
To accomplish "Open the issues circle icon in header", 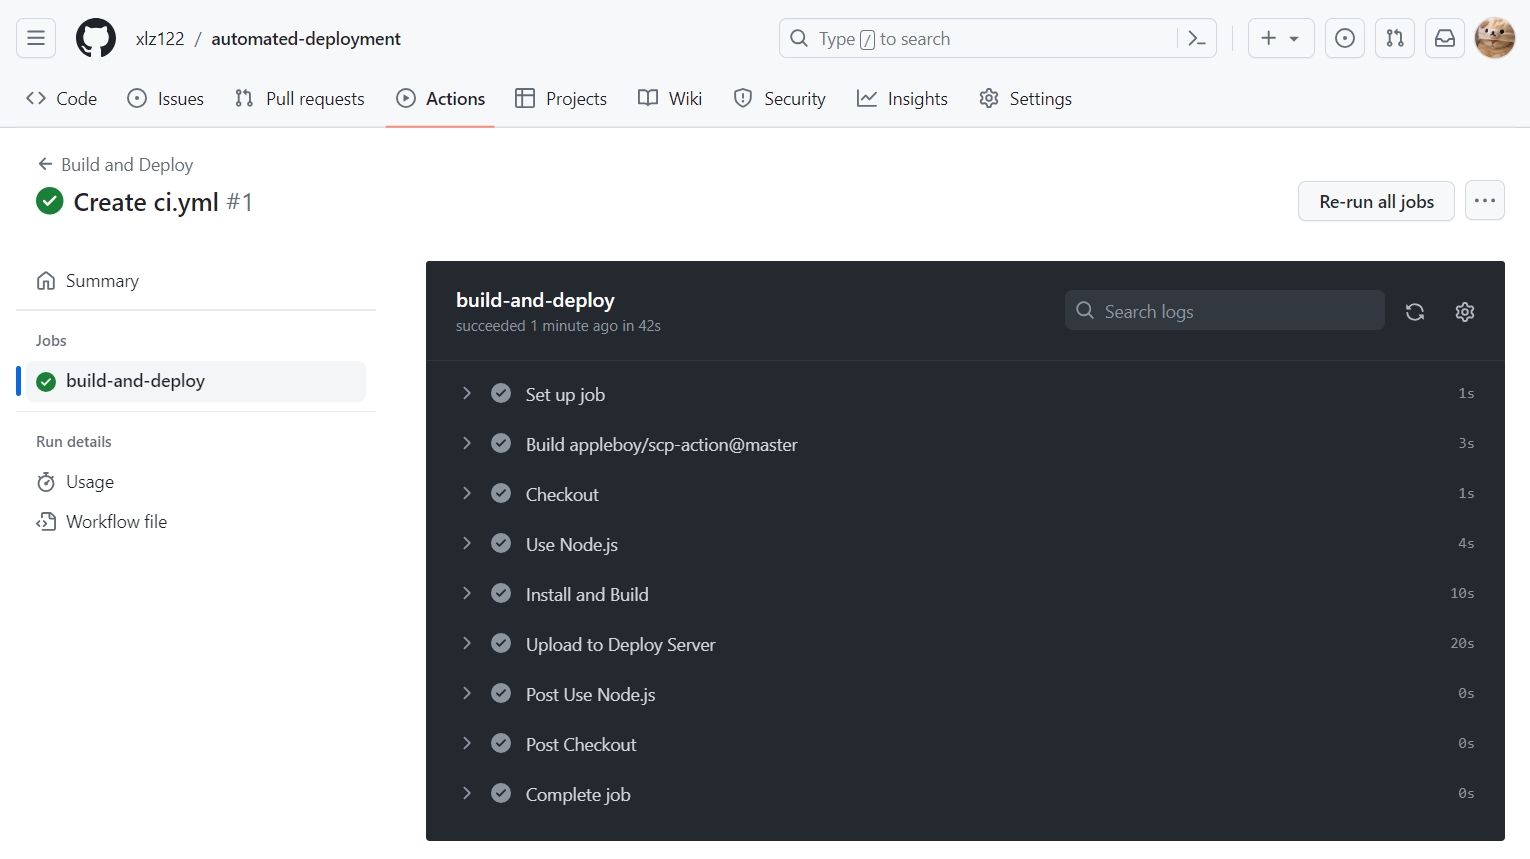I will 1345,38.
